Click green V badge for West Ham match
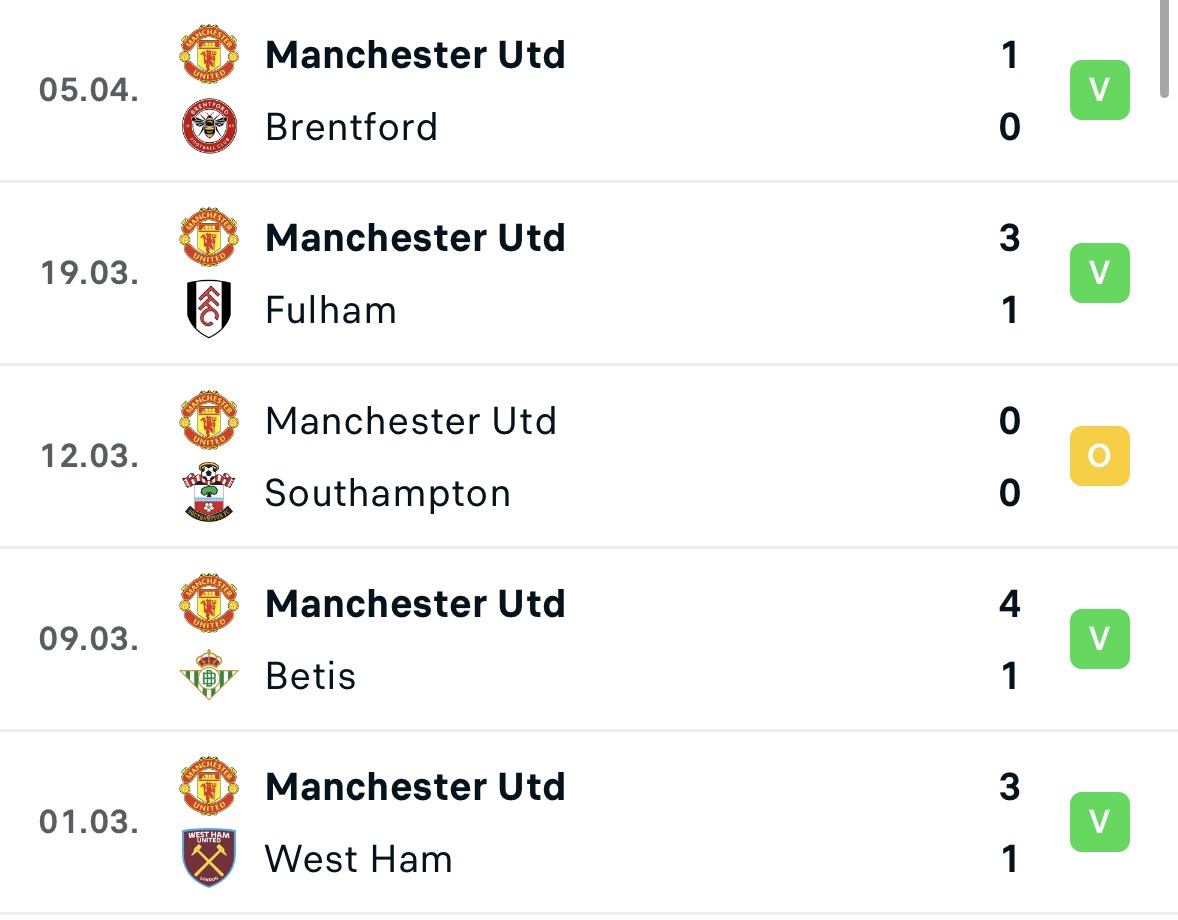 1099,822
